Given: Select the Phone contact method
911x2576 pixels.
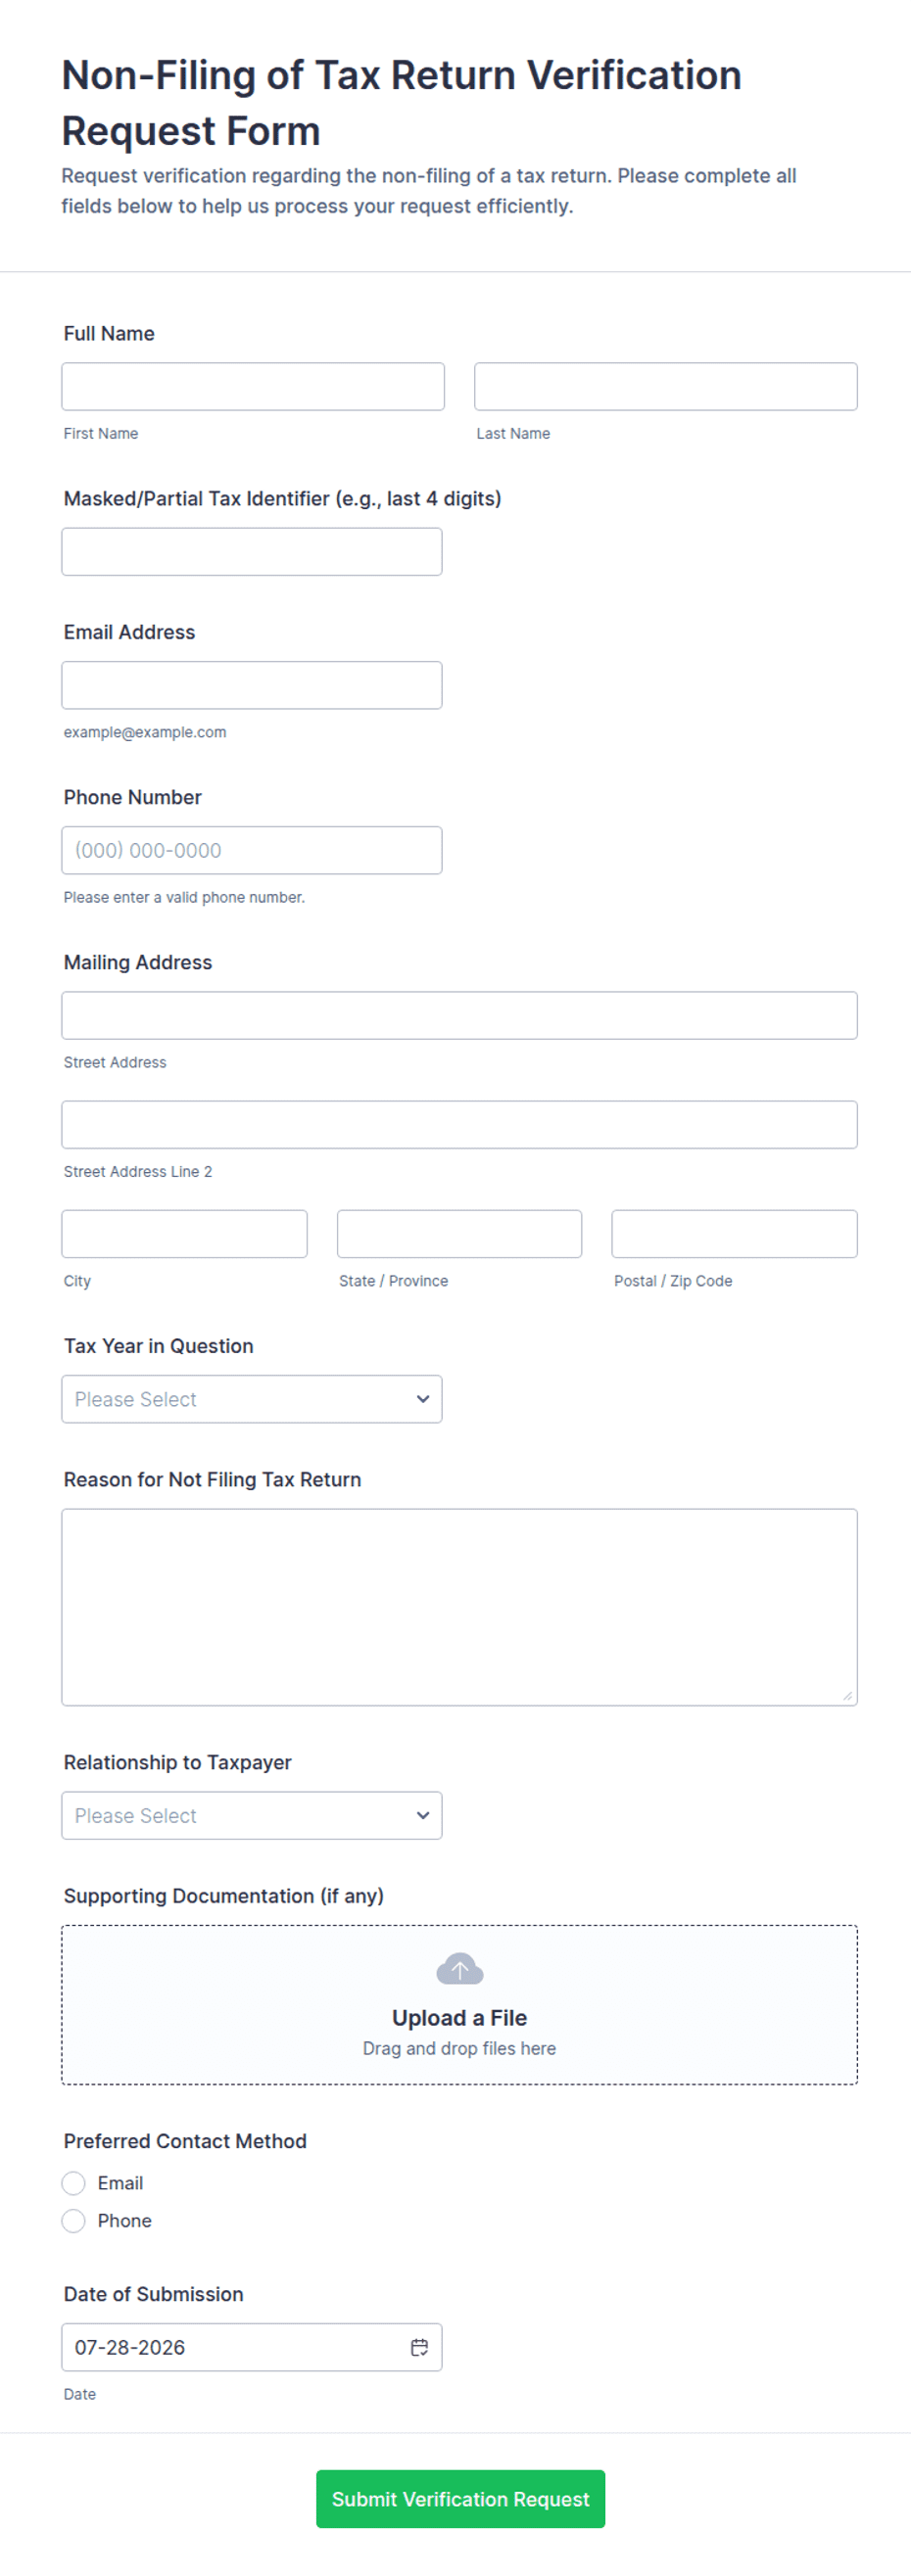Looking at the screenshot, I should [x=73, y=2221].
